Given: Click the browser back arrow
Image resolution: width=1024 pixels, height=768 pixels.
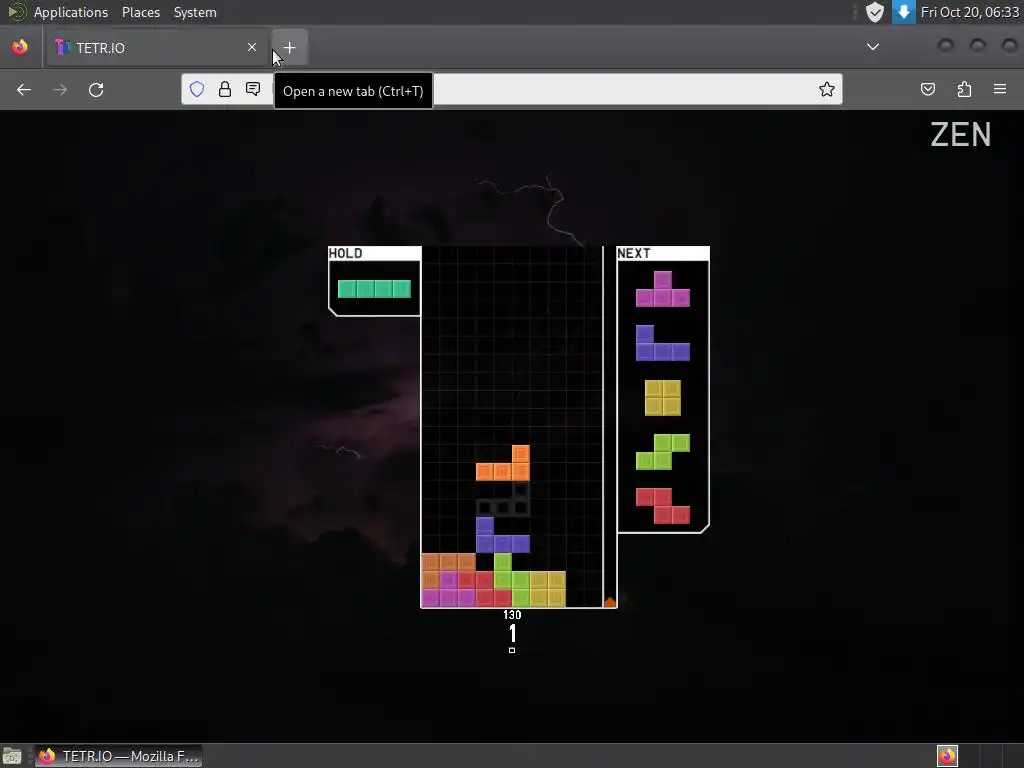Looking at the screenshot, I should coord(24,89).
